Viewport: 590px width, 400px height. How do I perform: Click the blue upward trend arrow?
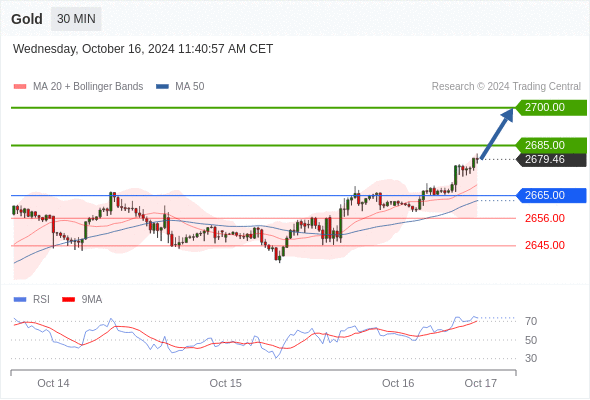click(x=497, y=134)
